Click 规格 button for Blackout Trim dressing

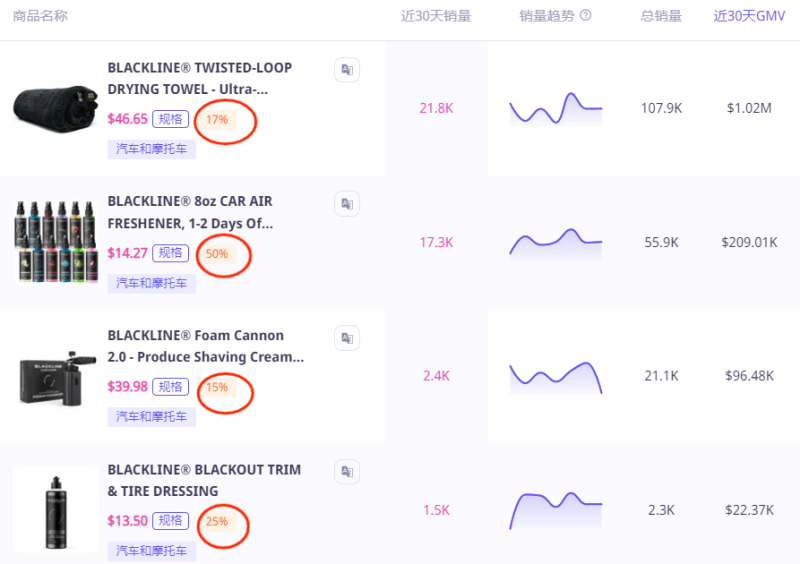point(171,520)
